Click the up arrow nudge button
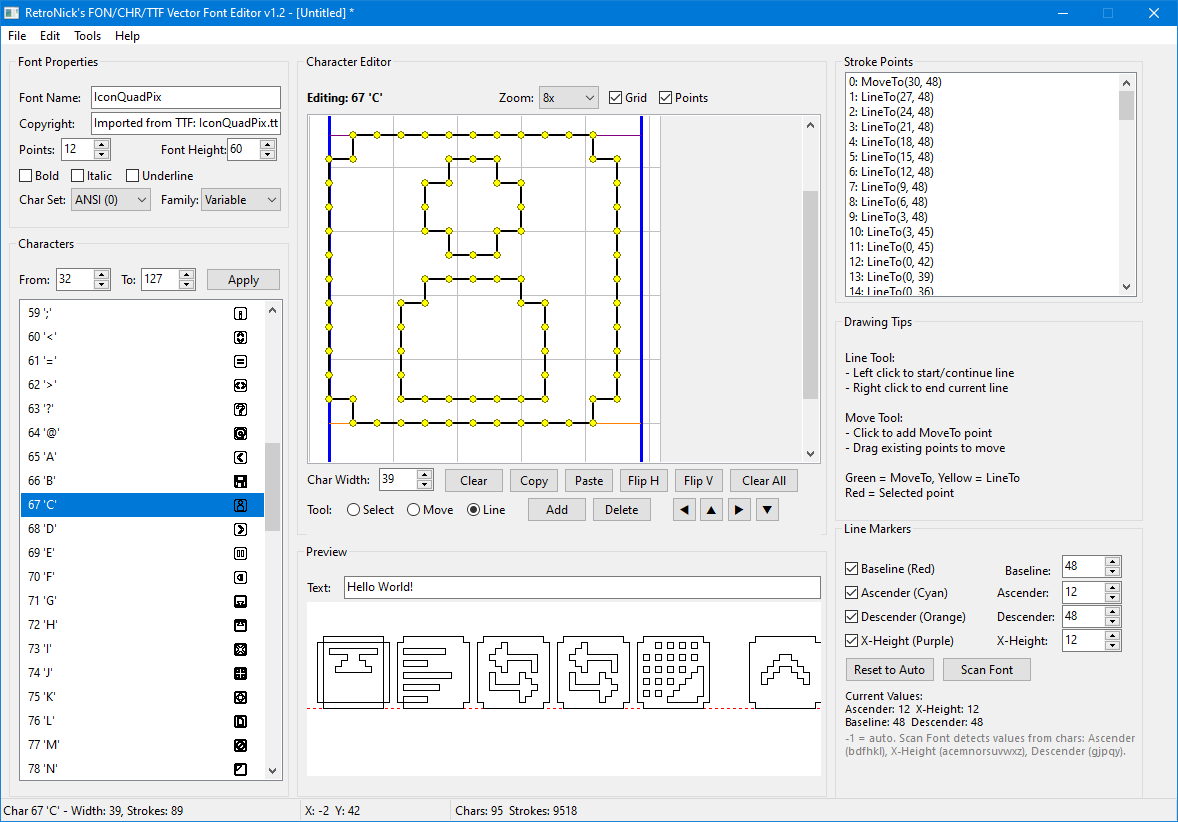1178x822 pixels. click(x=711, y=510)
